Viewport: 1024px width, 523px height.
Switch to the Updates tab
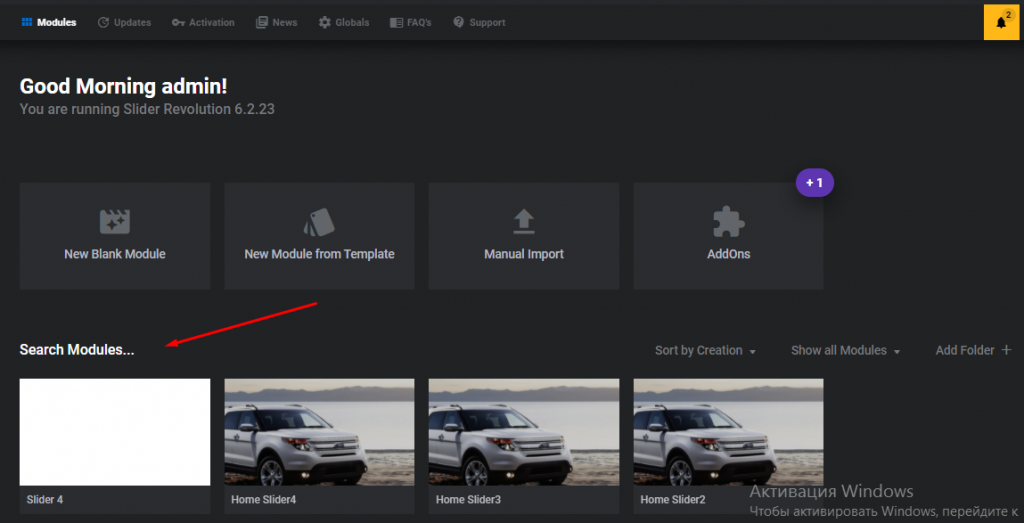pyautogui.click(x=124, y=22)
